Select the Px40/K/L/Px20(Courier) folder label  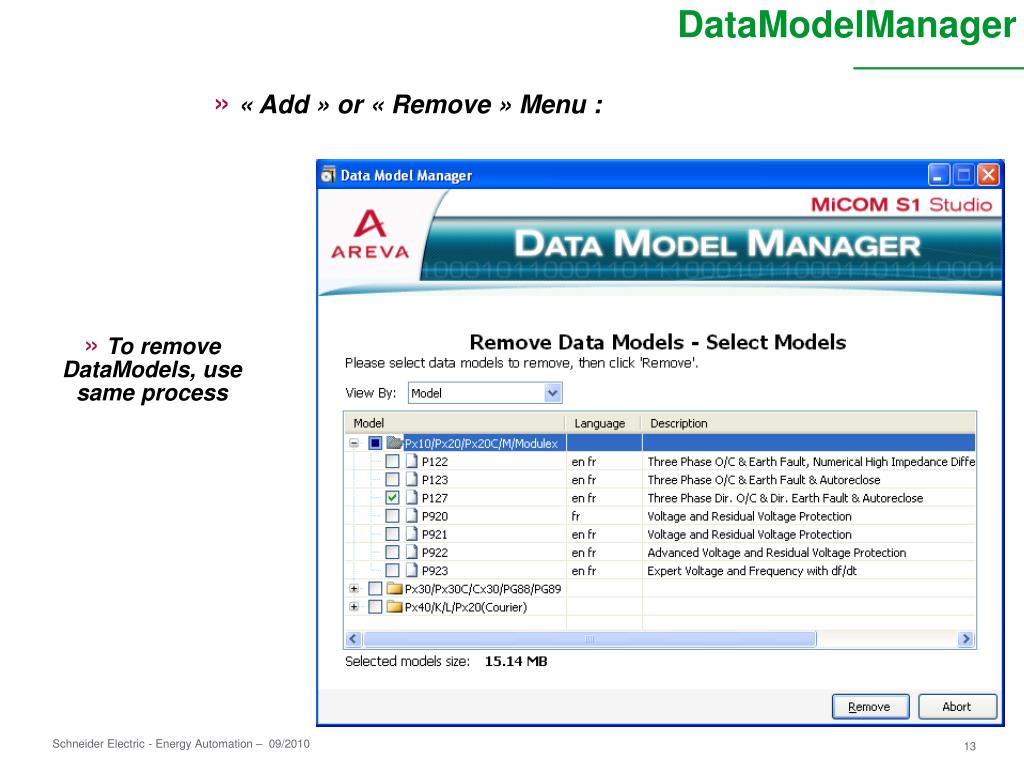[466, 607]
